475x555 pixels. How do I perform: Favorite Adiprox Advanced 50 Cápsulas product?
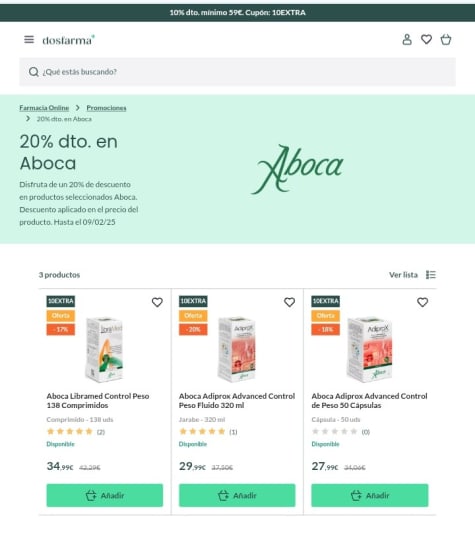coord(422,302)
